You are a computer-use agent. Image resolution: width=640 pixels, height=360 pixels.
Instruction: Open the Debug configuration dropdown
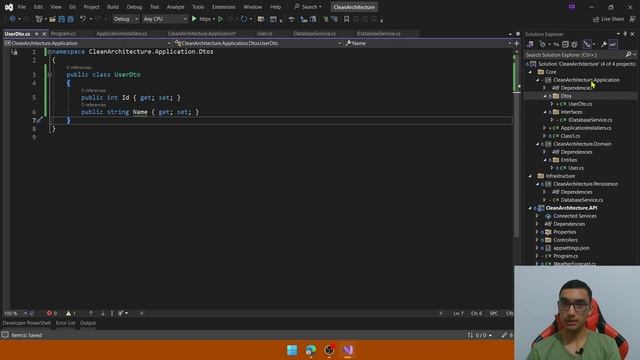coord(126,19)
